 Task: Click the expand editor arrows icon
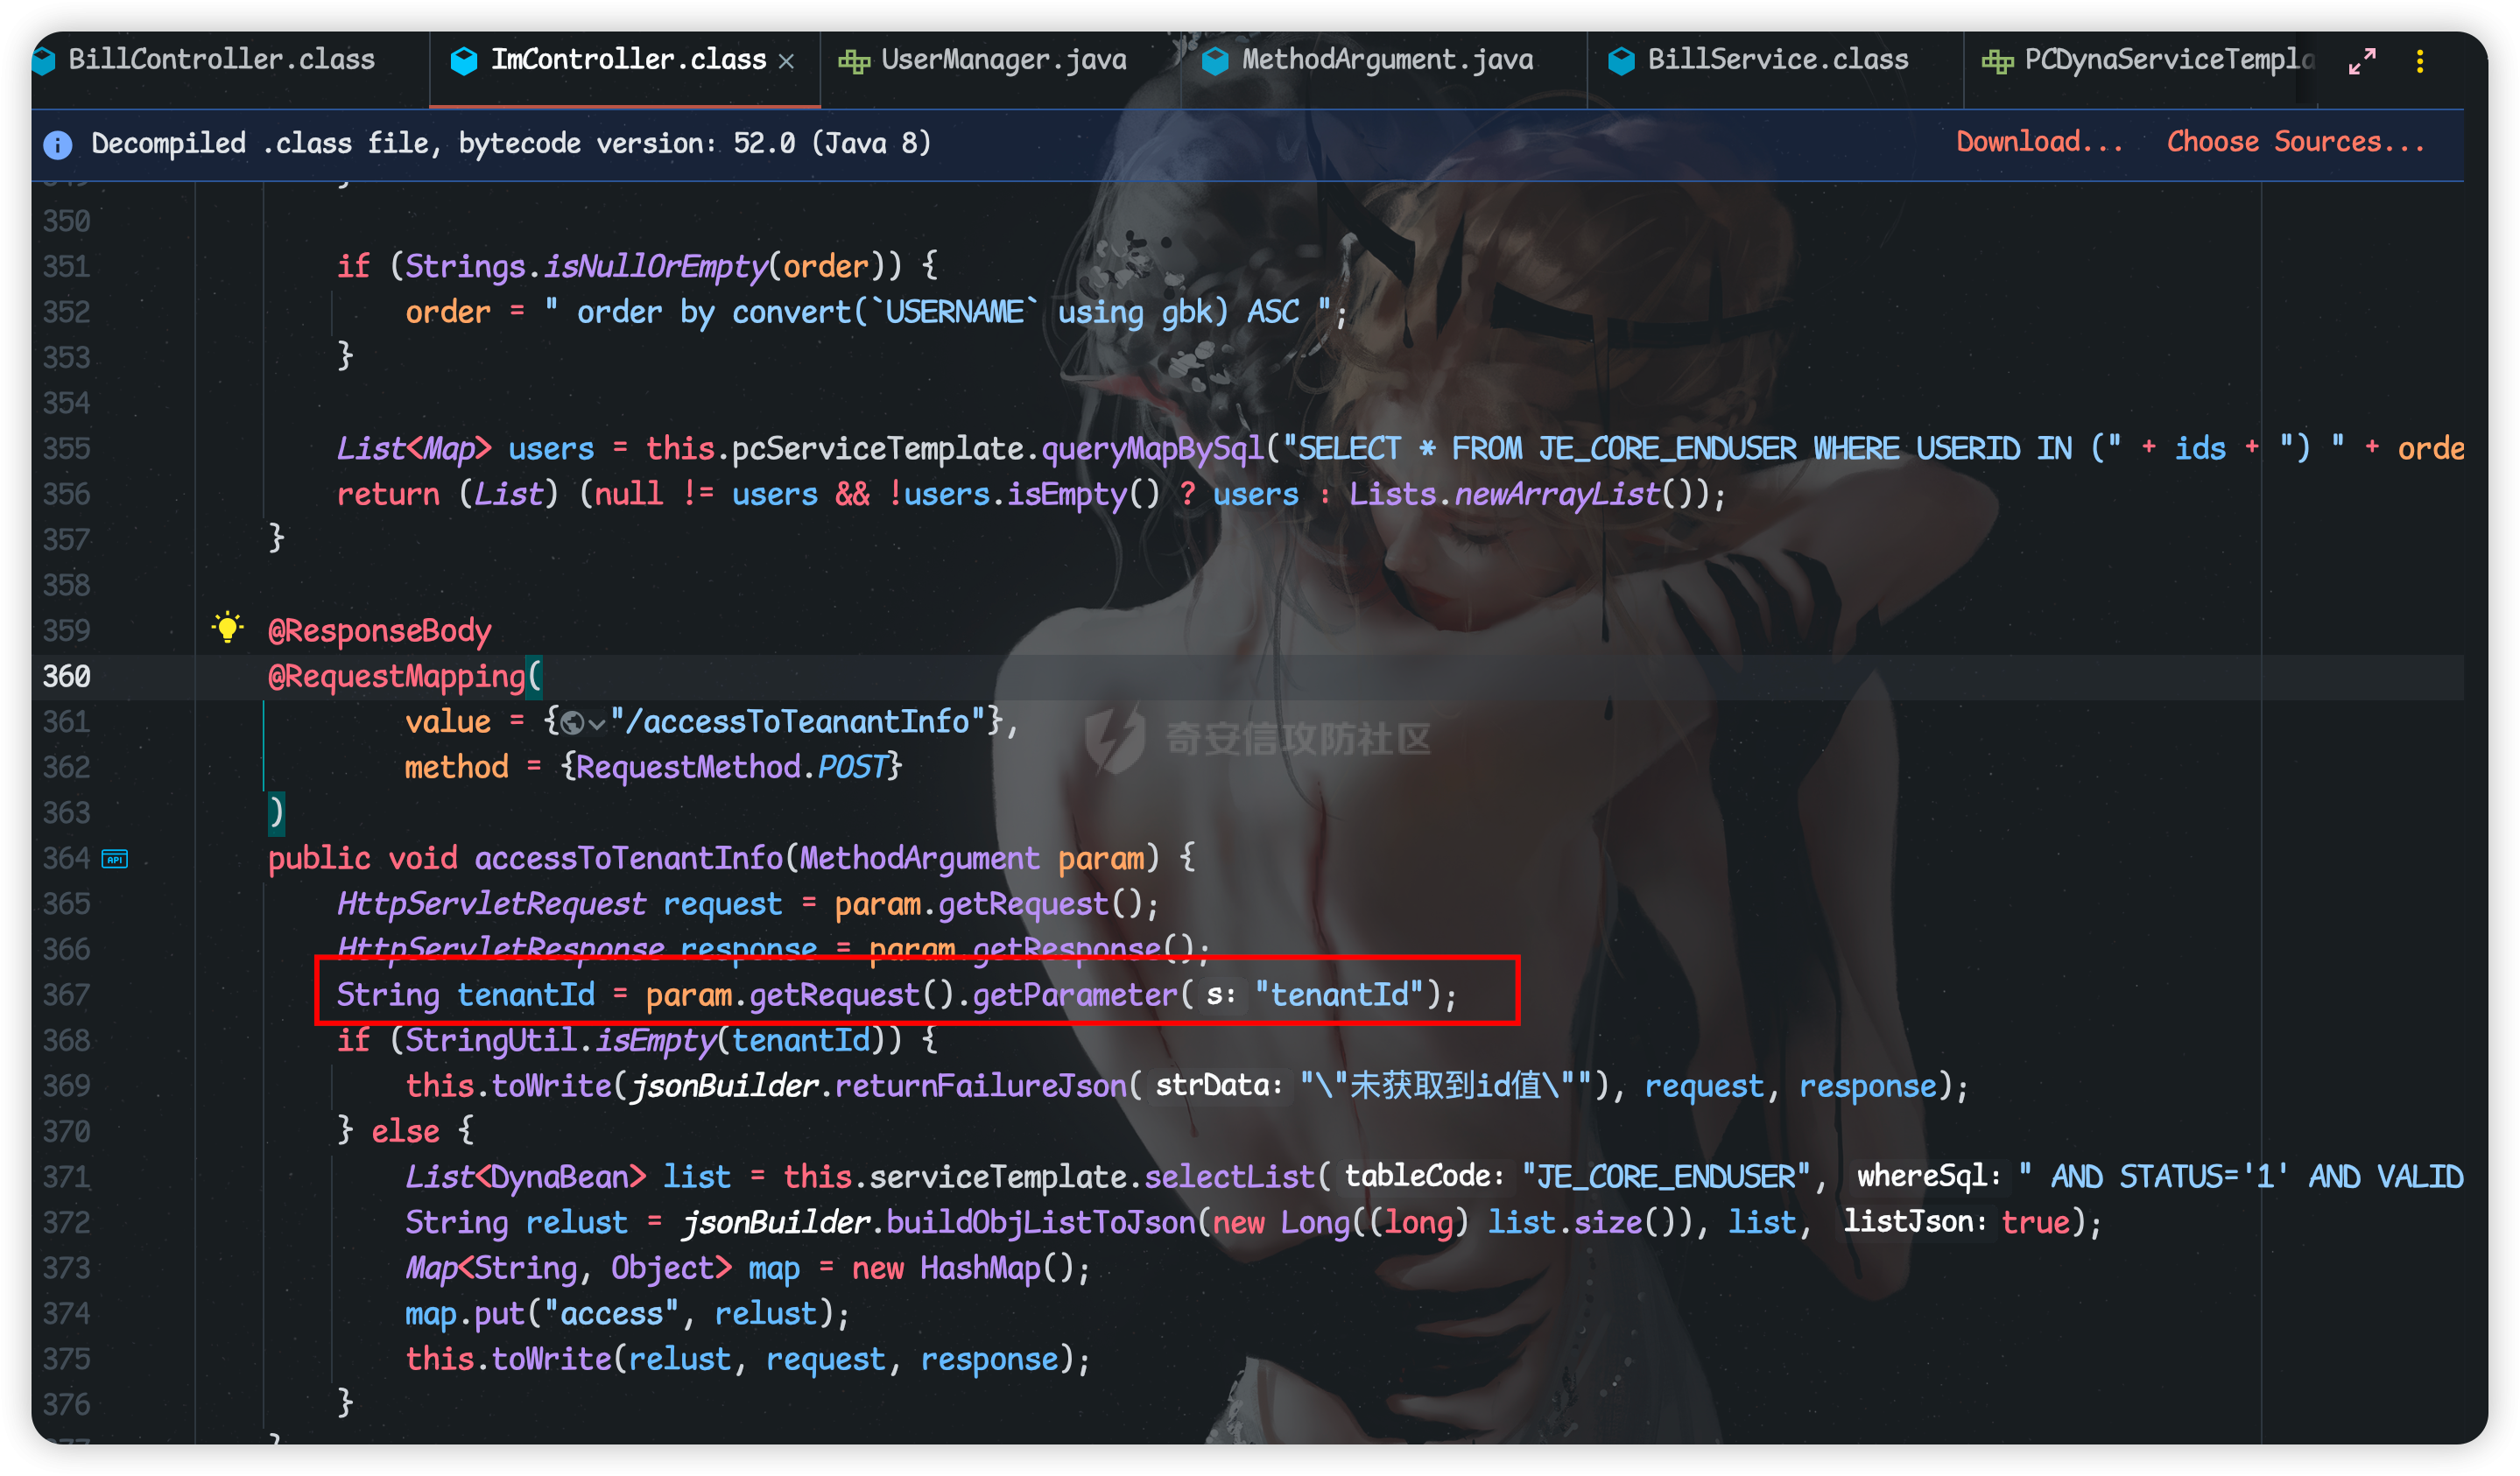click(x=2362, y=61)
